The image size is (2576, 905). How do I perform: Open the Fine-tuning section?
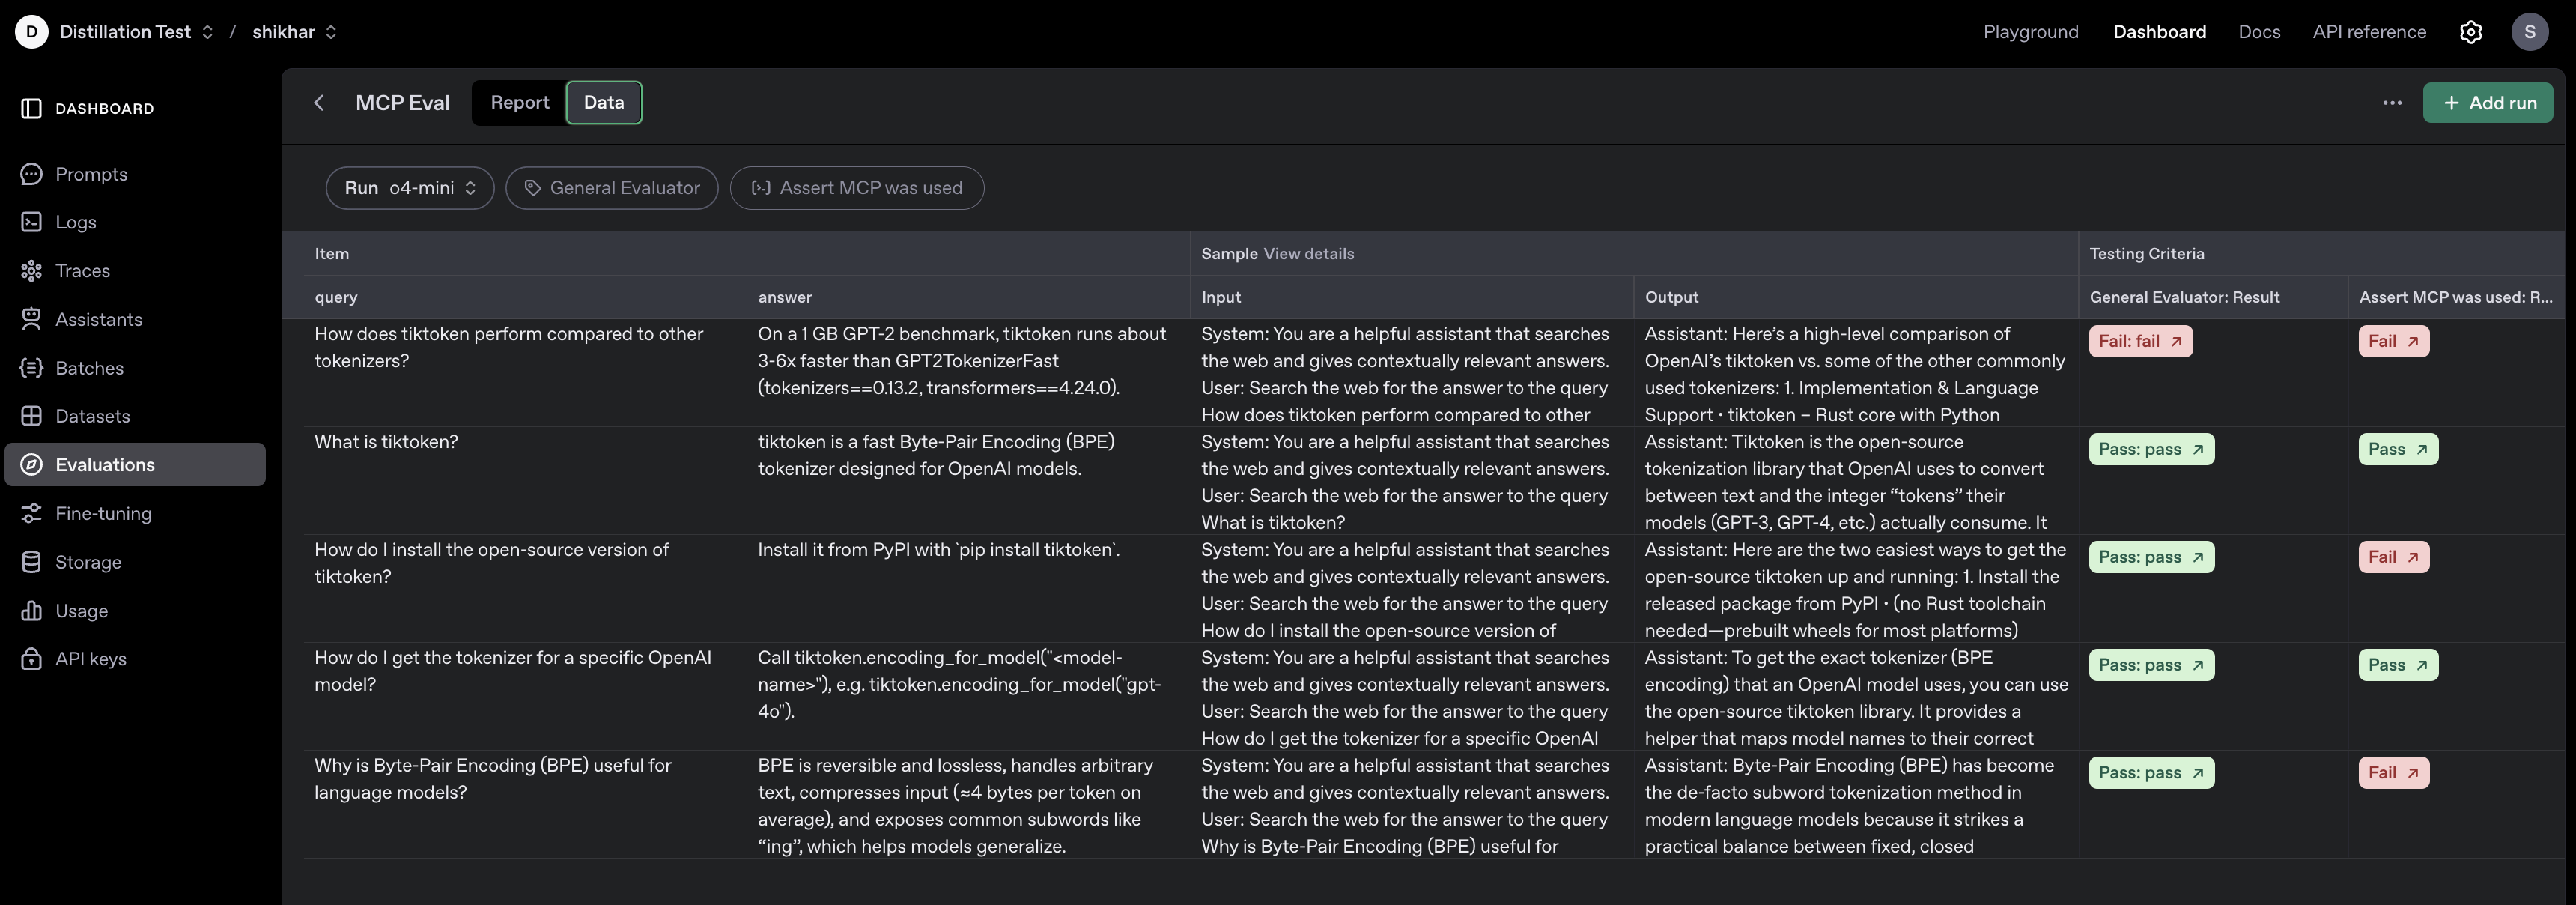(x=103, y=514)
